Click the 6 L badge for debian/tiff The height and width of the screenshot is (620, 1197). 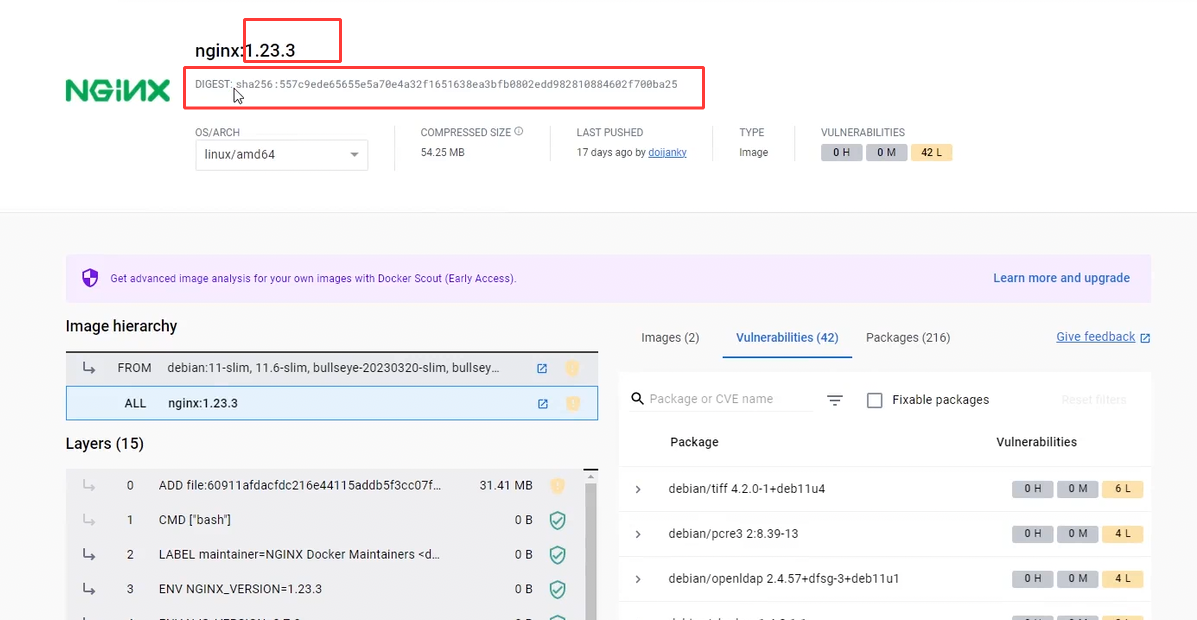[x=1123, y=489]
